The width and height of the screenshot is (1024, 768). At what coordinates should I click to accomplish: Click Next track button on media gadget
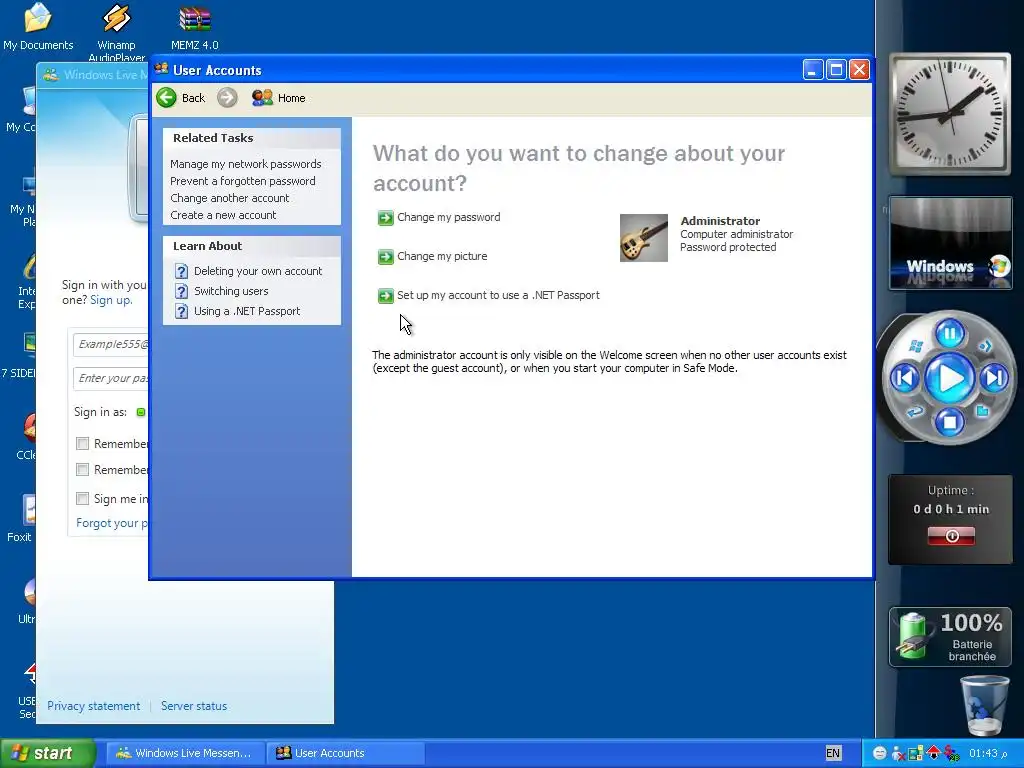pyautogui.click(x=995, y=378)
